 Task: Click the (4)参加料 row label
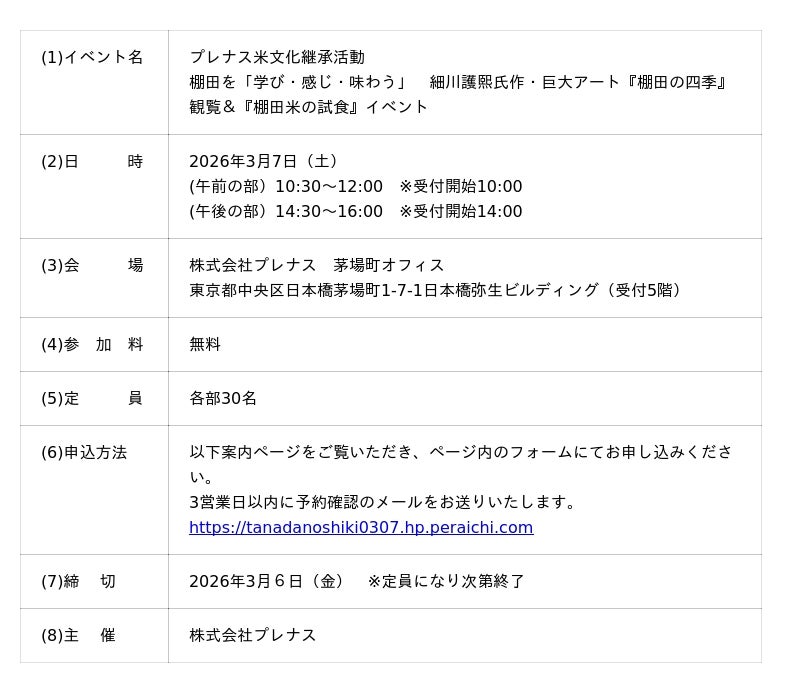point(92,345)
